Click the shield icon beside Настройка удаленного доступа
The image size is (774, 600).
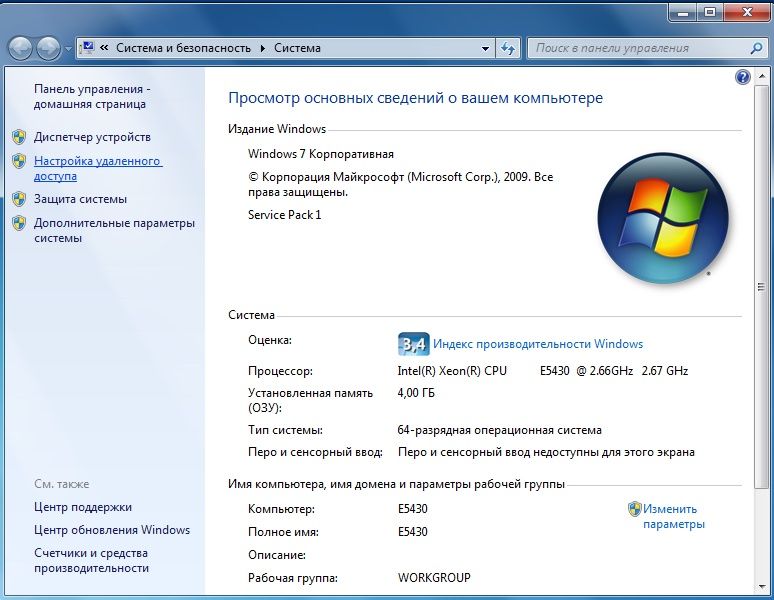[19, 161]
